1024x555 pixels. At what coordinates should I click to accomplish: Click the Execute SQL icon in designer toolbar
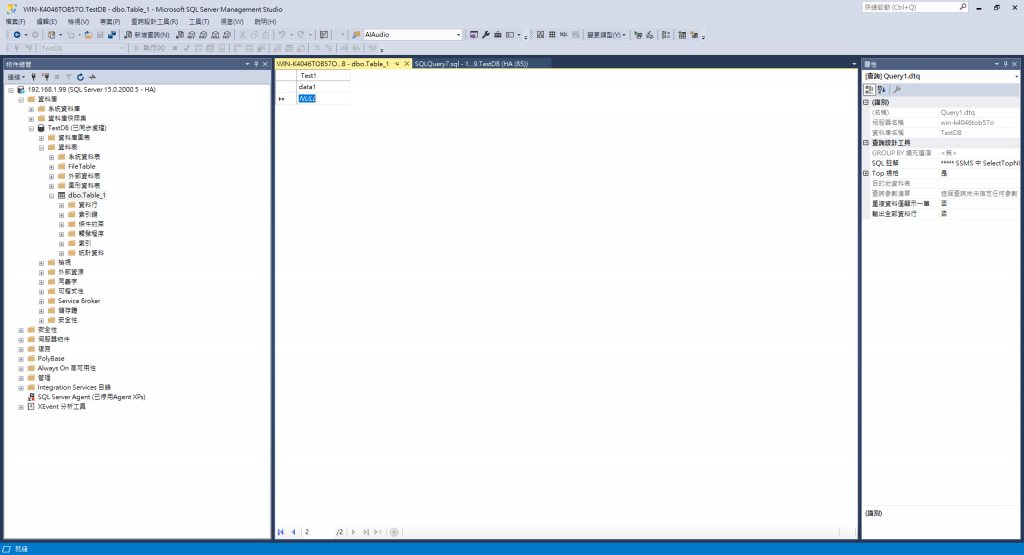(x=638, y=35)
